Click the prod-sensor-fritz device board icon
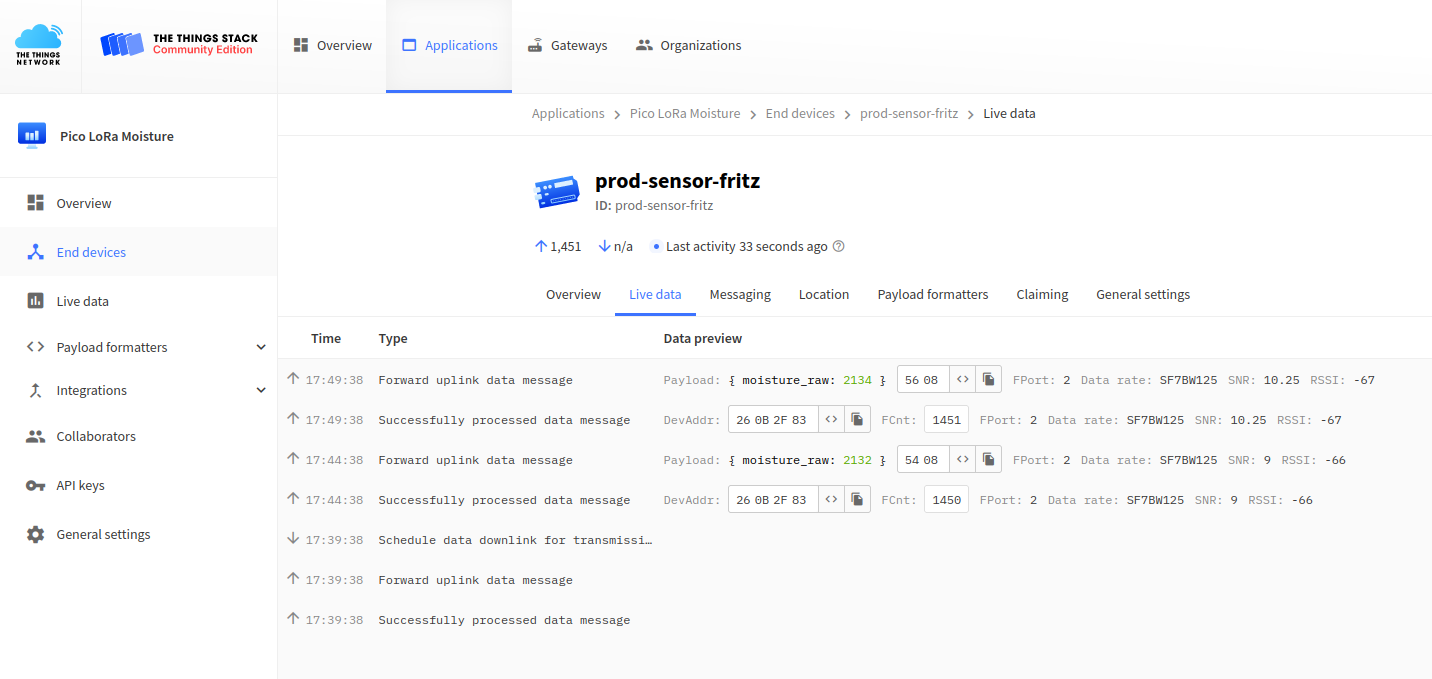 click(x=557, y=192)
